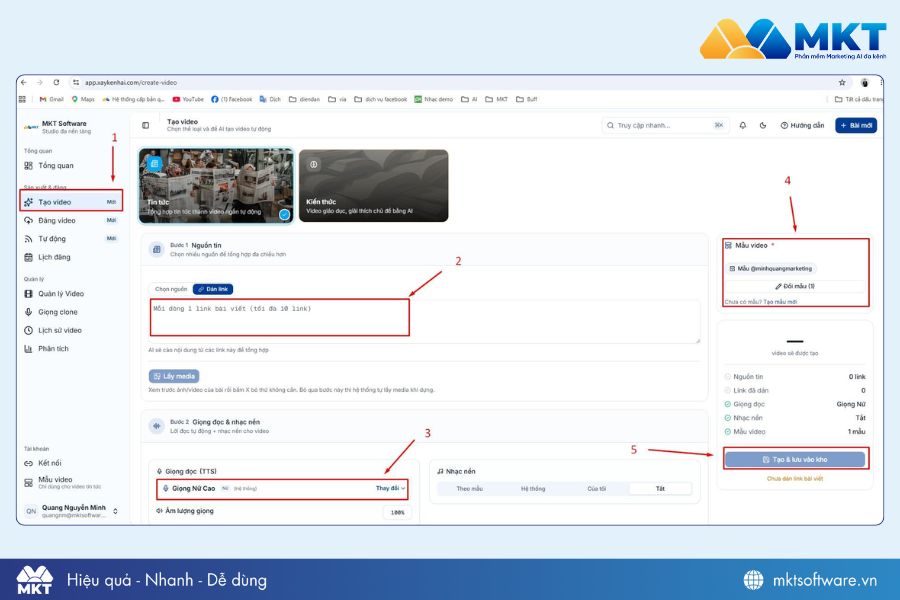900x600 pixels.
Task: Open the dịch vụ facebook bookmark folder
Action: pos(381,99)
